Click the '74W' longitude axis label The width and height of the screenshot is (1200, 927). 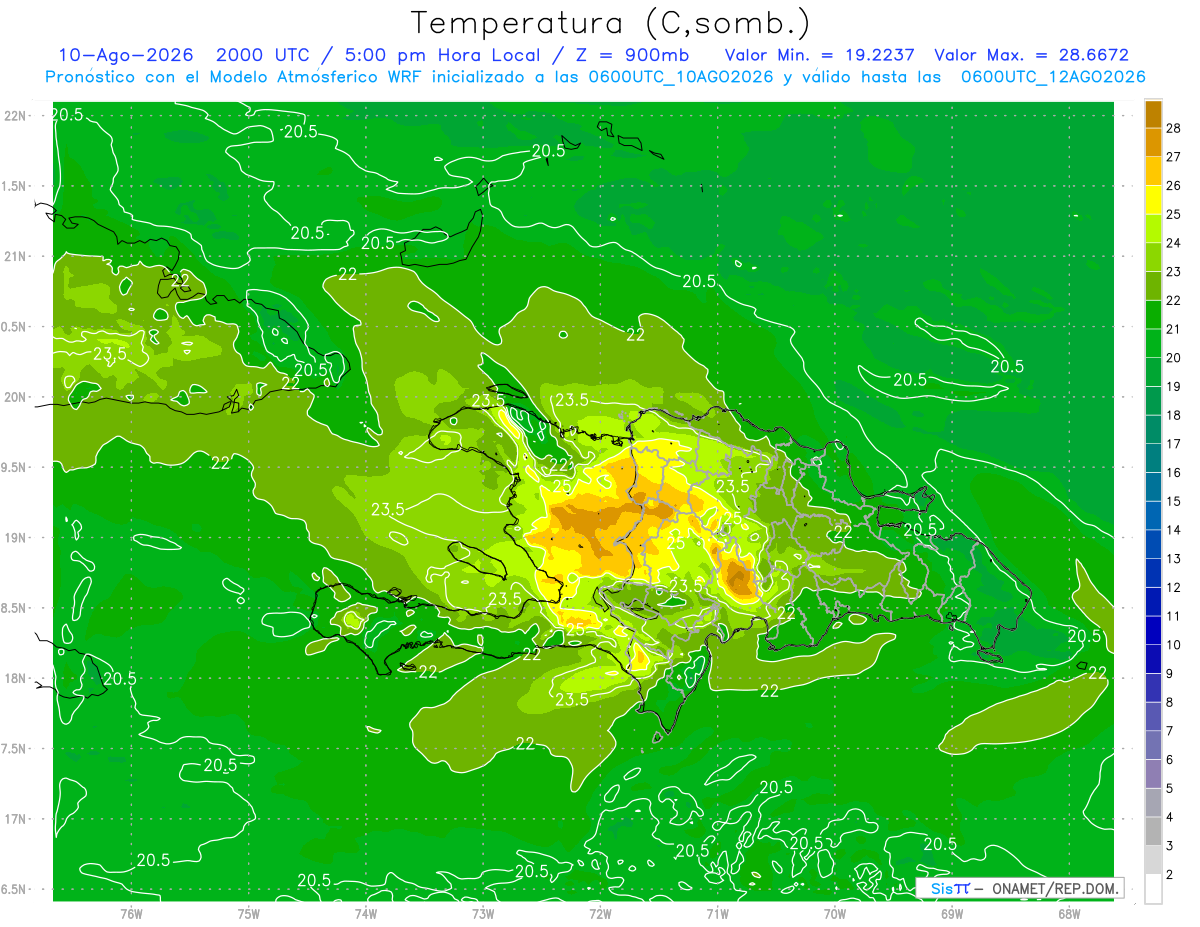click(x=366, y=913)
